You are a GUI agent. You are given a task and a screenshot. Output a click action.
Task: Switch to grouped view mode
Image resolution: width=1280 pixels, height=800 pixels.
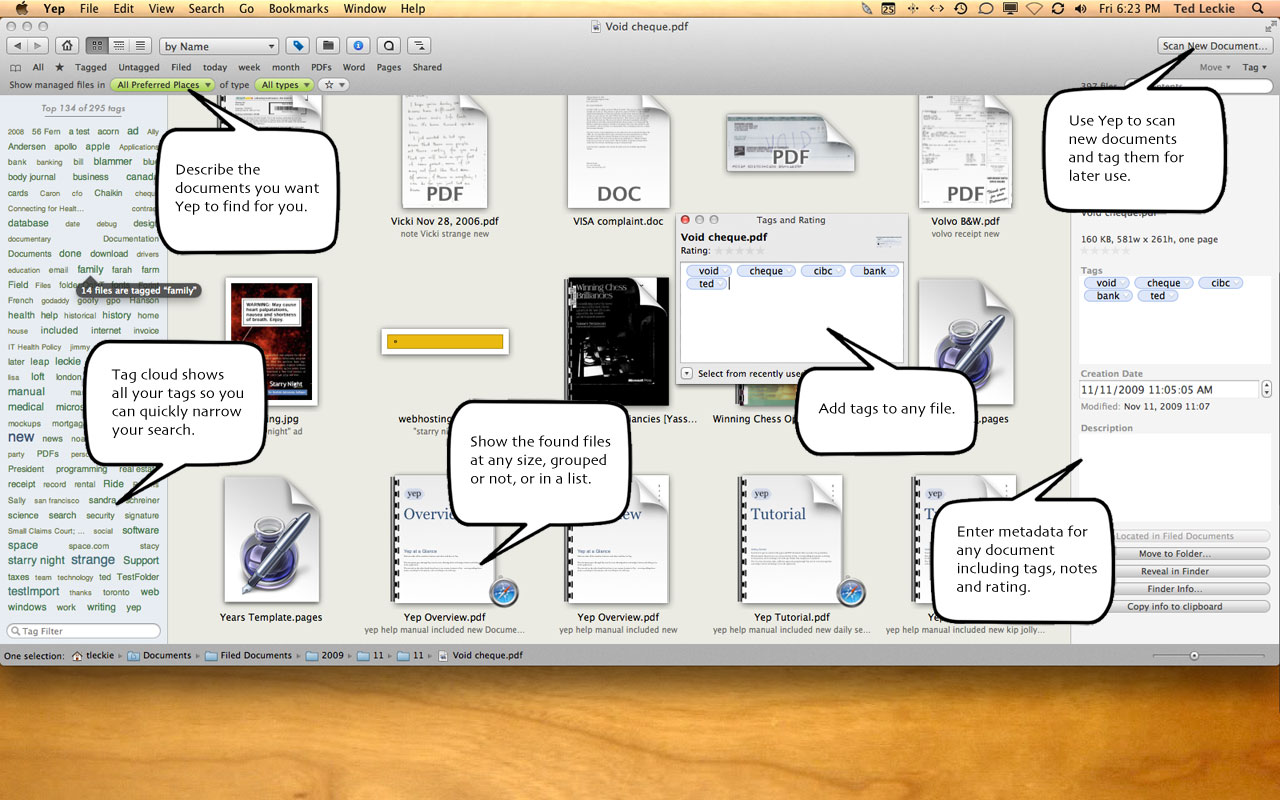119,46
